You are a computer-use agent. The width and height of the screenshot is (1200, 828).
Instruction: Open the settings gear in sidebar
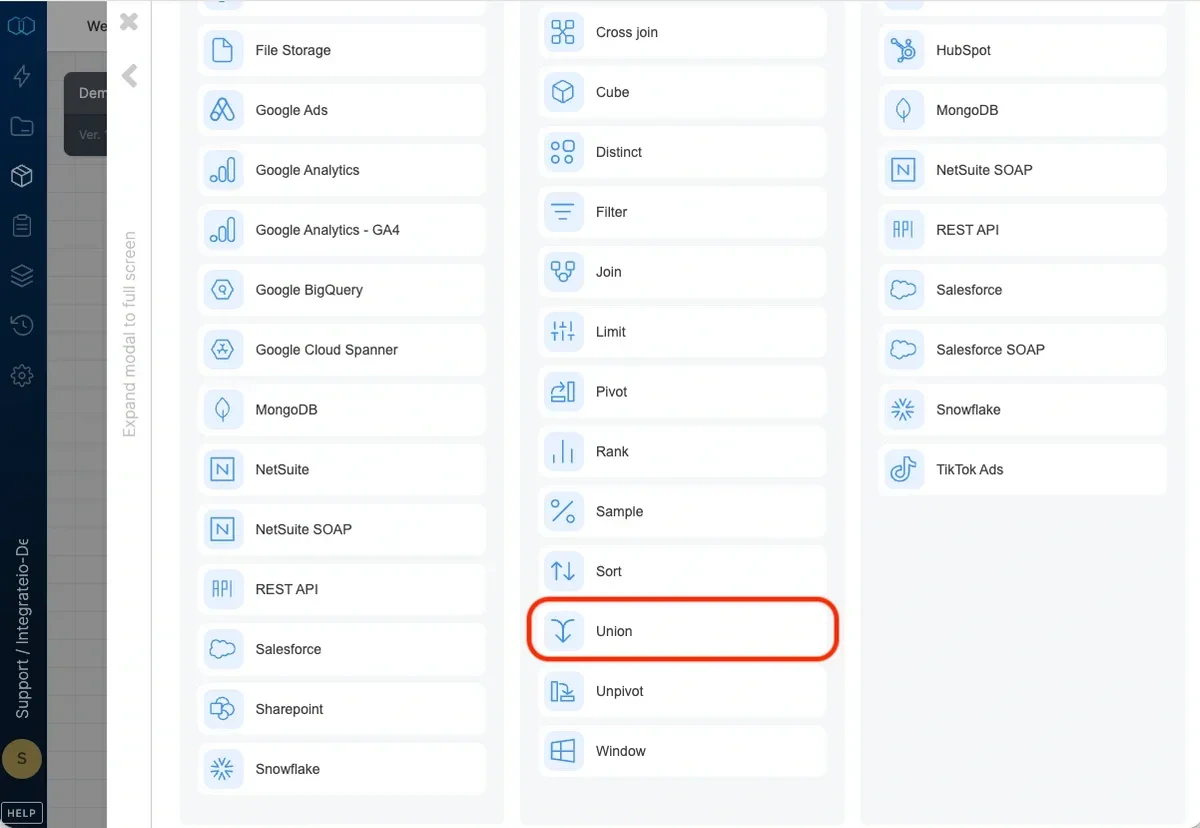pos(22,376)
